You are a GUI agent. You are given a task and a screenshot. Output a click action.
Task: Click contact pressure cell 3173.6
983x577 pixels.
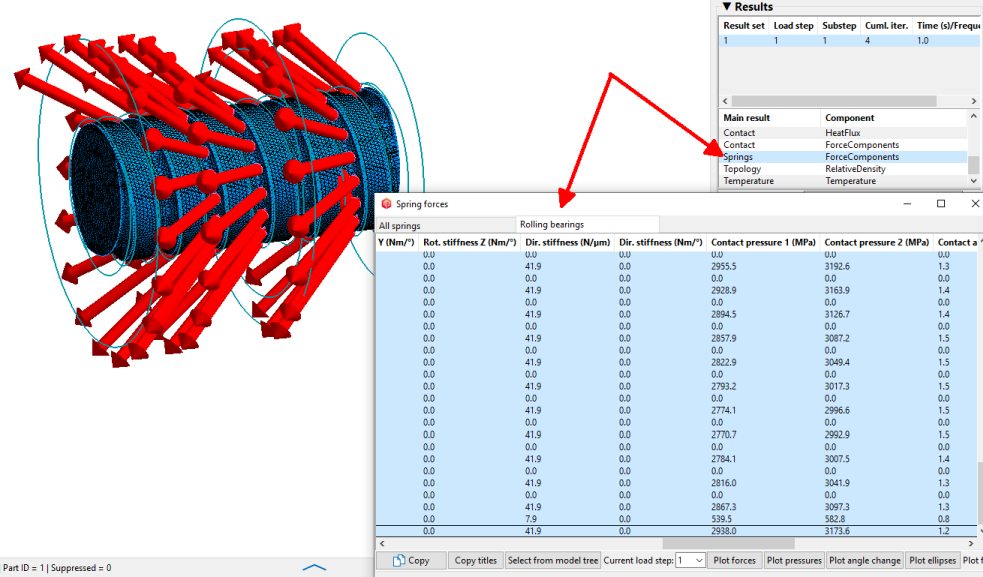(x=837, y=531)
